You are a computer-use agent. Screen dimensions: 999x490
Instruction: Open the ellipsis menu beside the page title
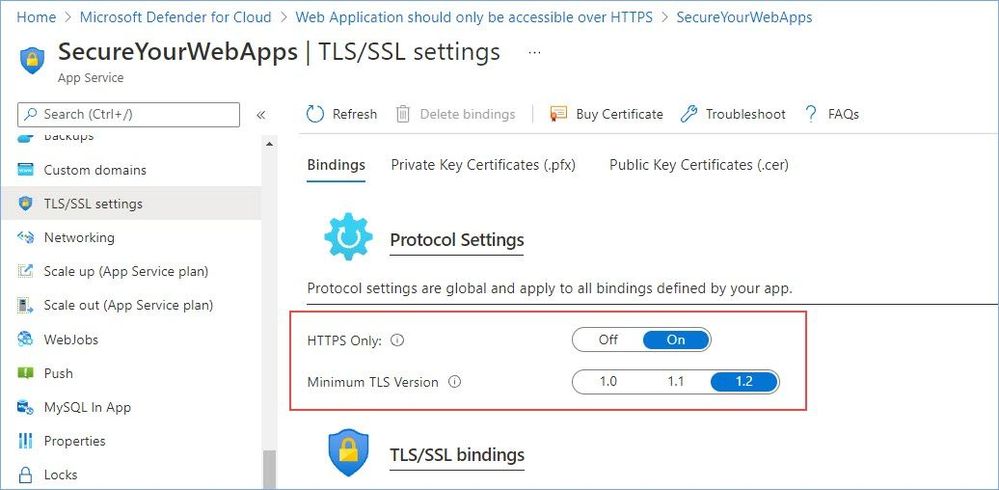click(535, 52)
